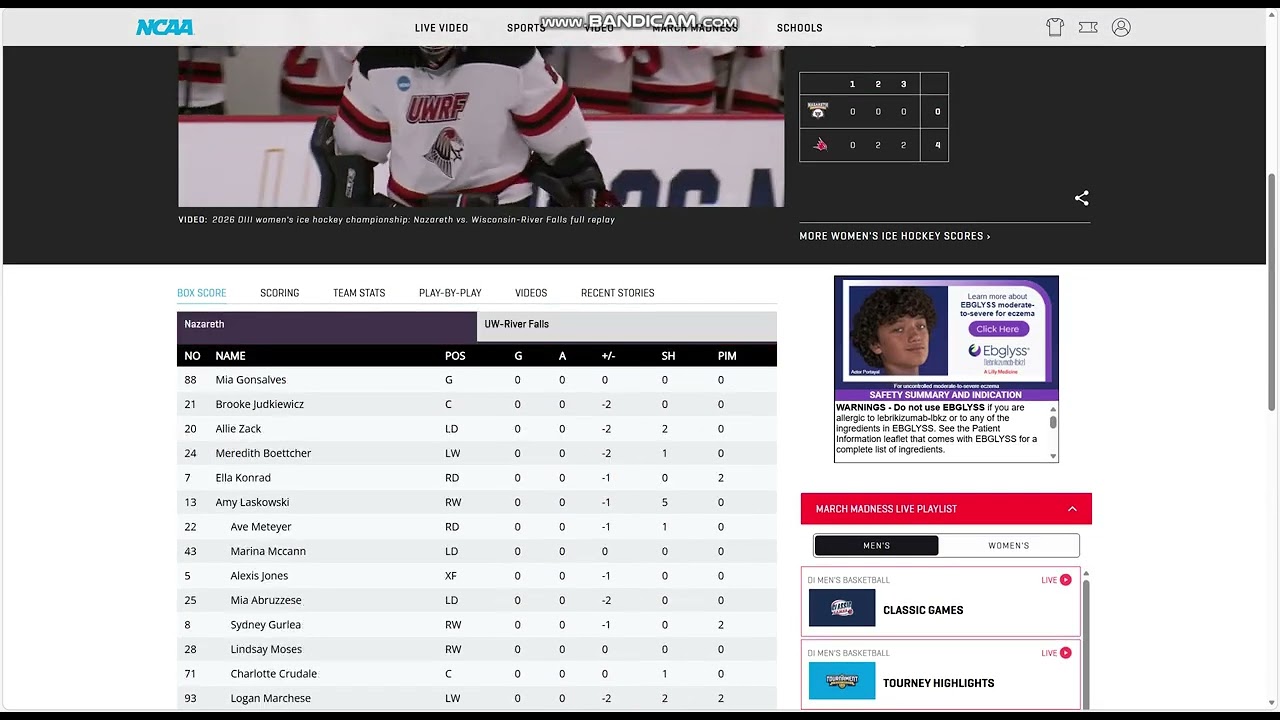The image size is (1280, 720).
Task: Click player name Mia Abruzzese
Action: [266, 600]
